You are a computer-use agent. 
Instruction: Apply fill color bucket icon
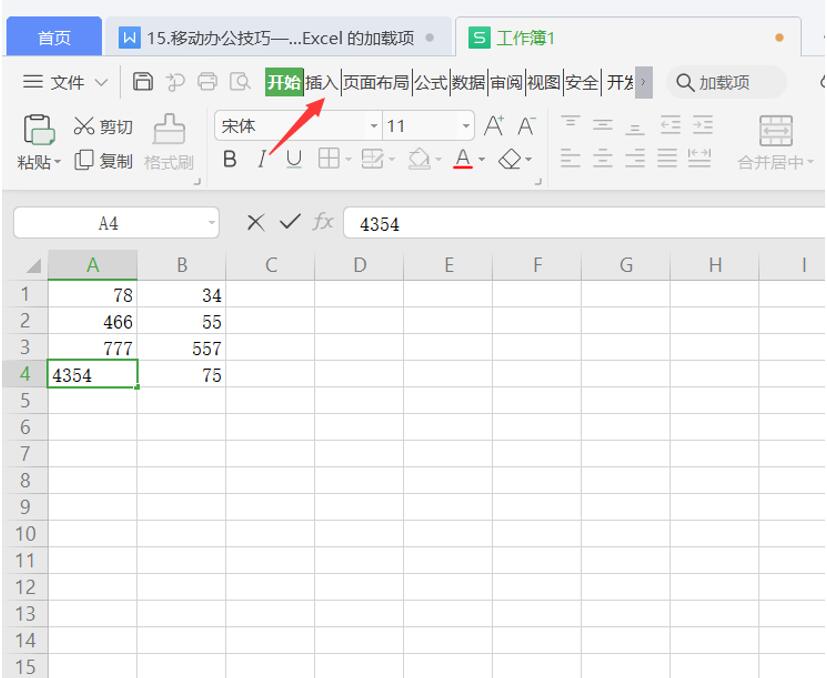[419, 159]
